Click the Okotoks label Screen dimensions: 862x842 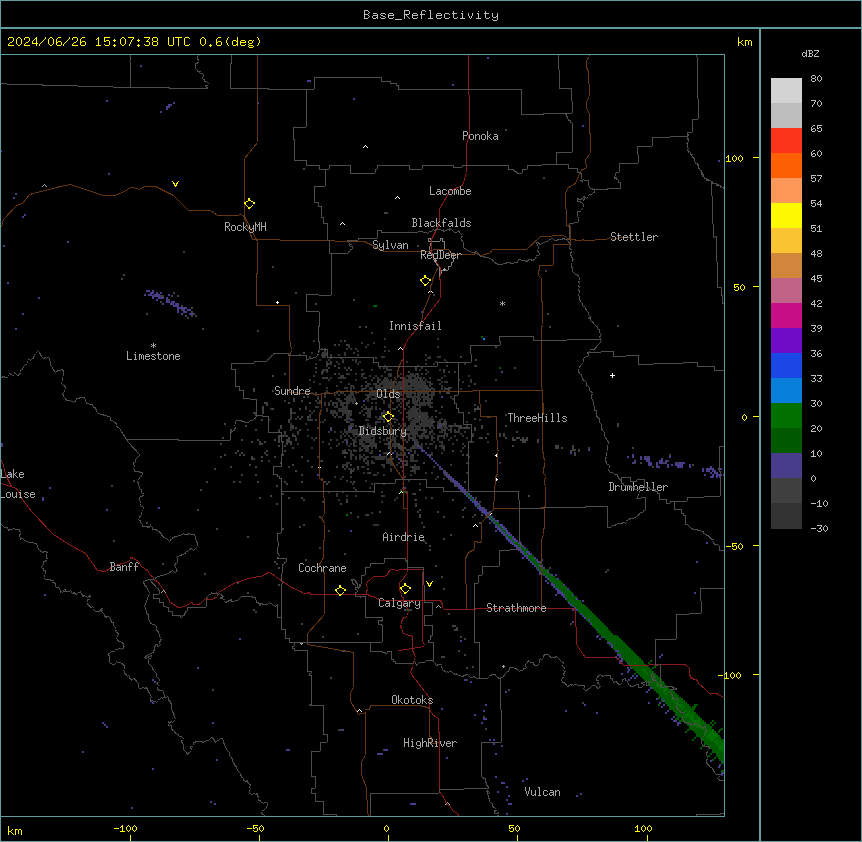(x=412, y=700)
